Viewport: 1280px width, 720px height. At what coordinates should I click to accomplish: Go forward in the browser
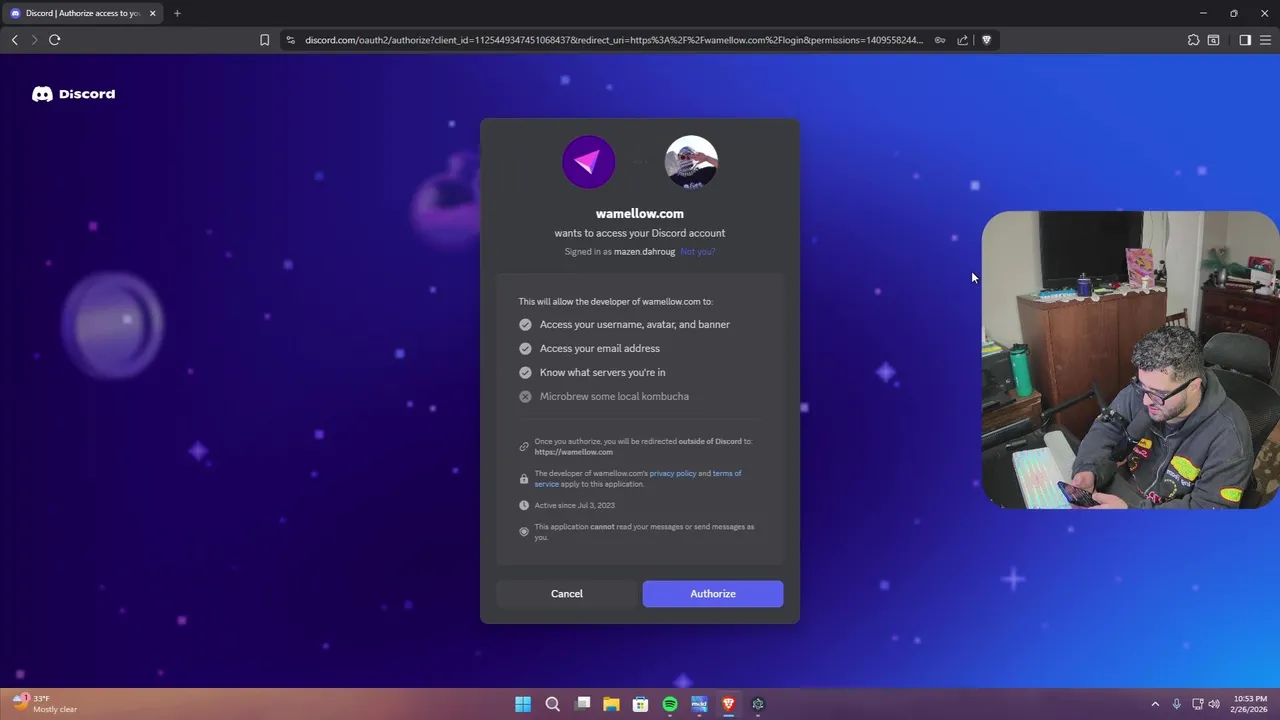(34, 40)
